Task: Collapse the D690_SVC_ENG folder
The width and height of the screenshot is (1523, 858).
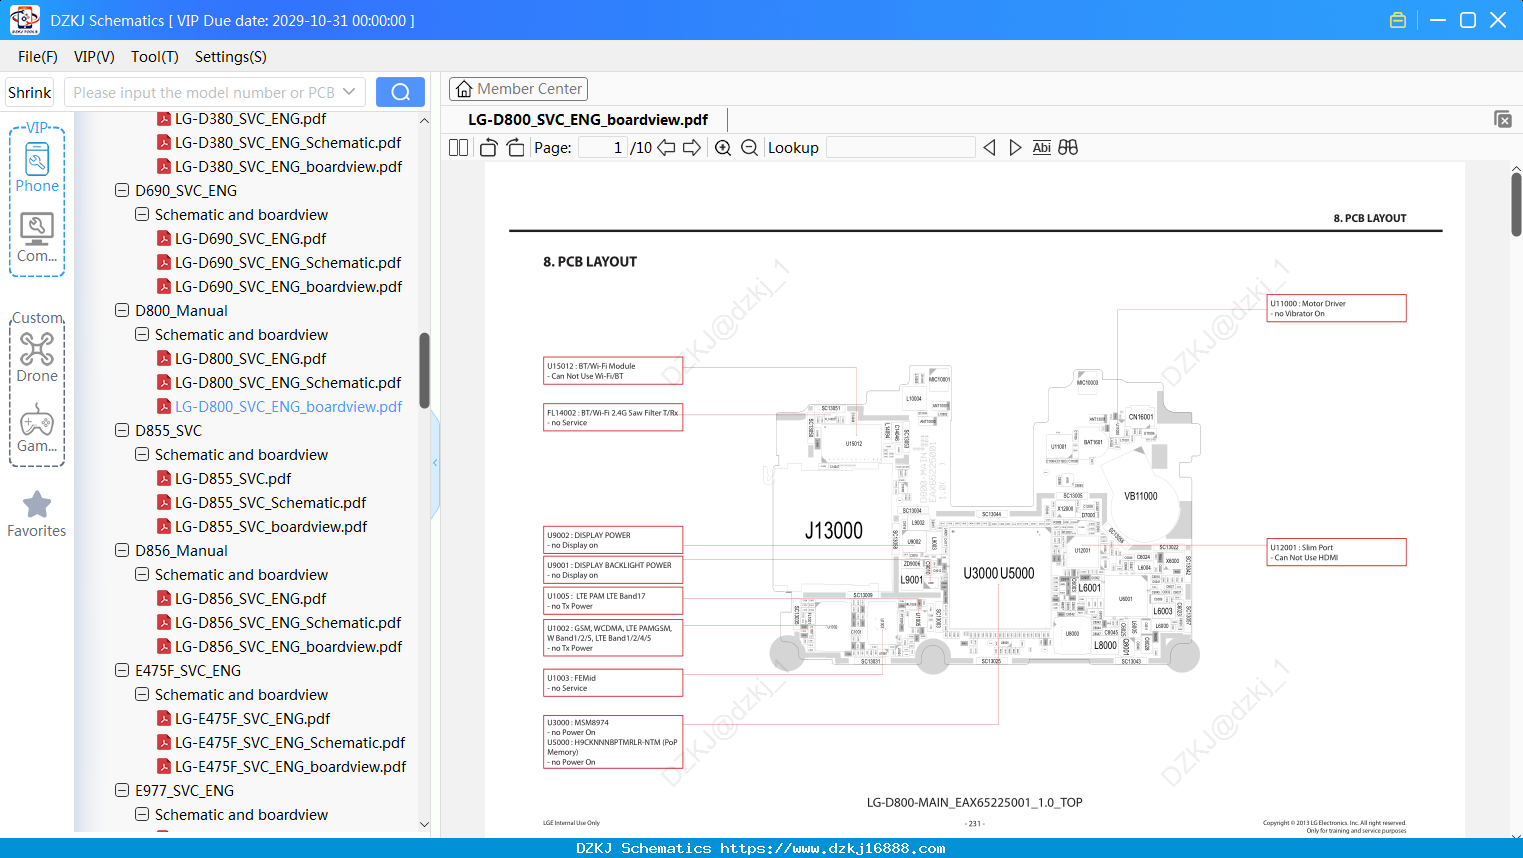Action: 122,190
